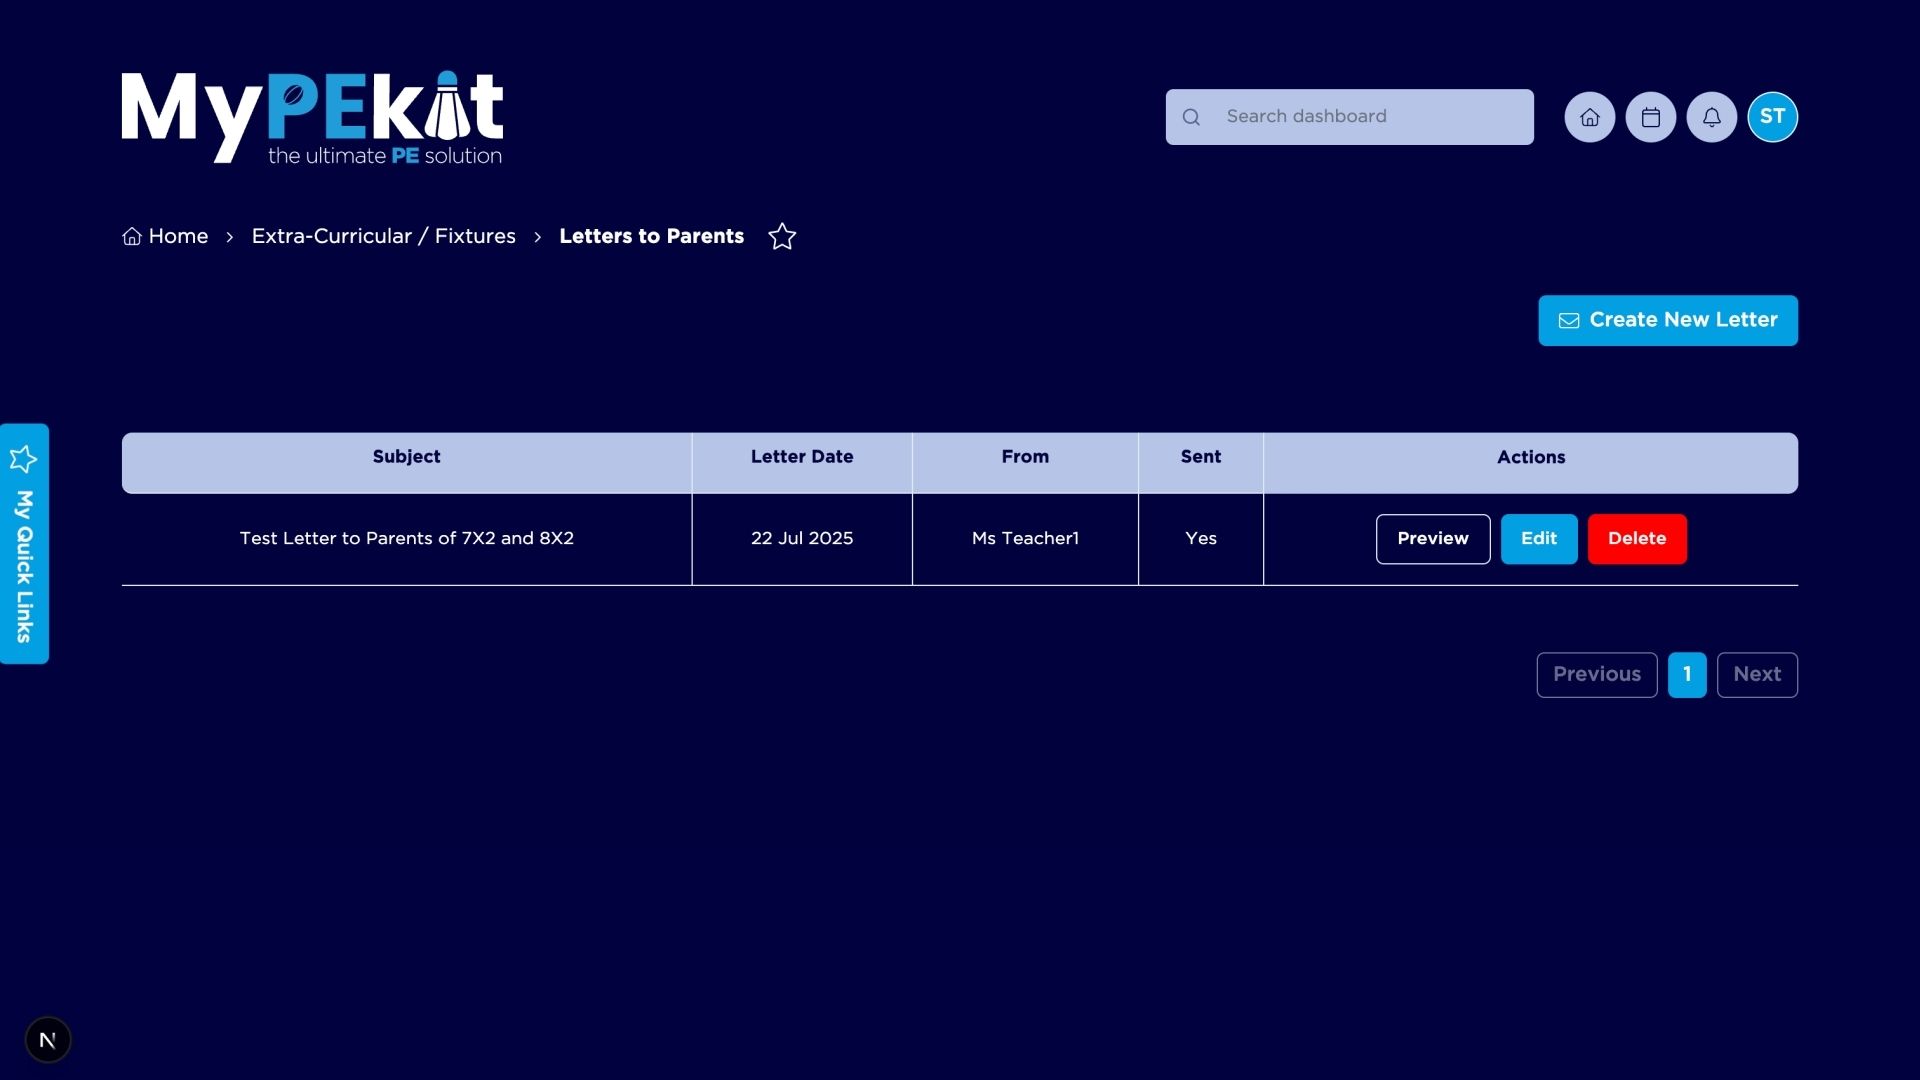Preview the Test Letter to Parents

click(x=1432, y=539)
